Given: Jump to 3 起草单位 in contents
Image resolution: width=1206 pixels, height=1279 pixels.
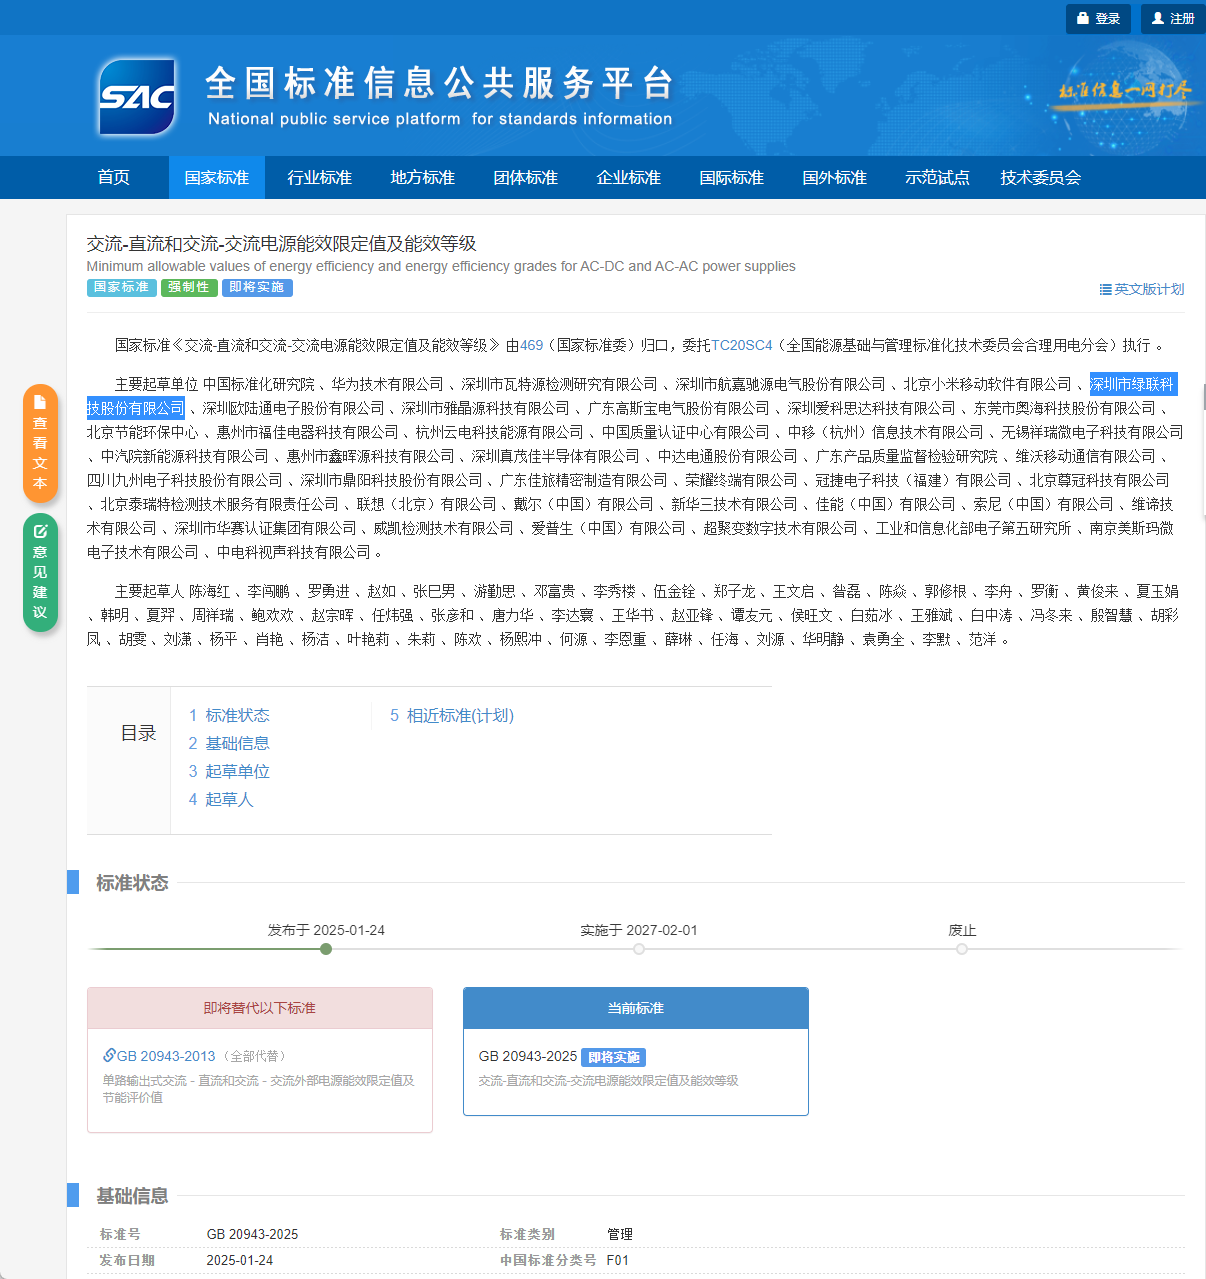Looking at the screenshot, I should coord(229,771).
